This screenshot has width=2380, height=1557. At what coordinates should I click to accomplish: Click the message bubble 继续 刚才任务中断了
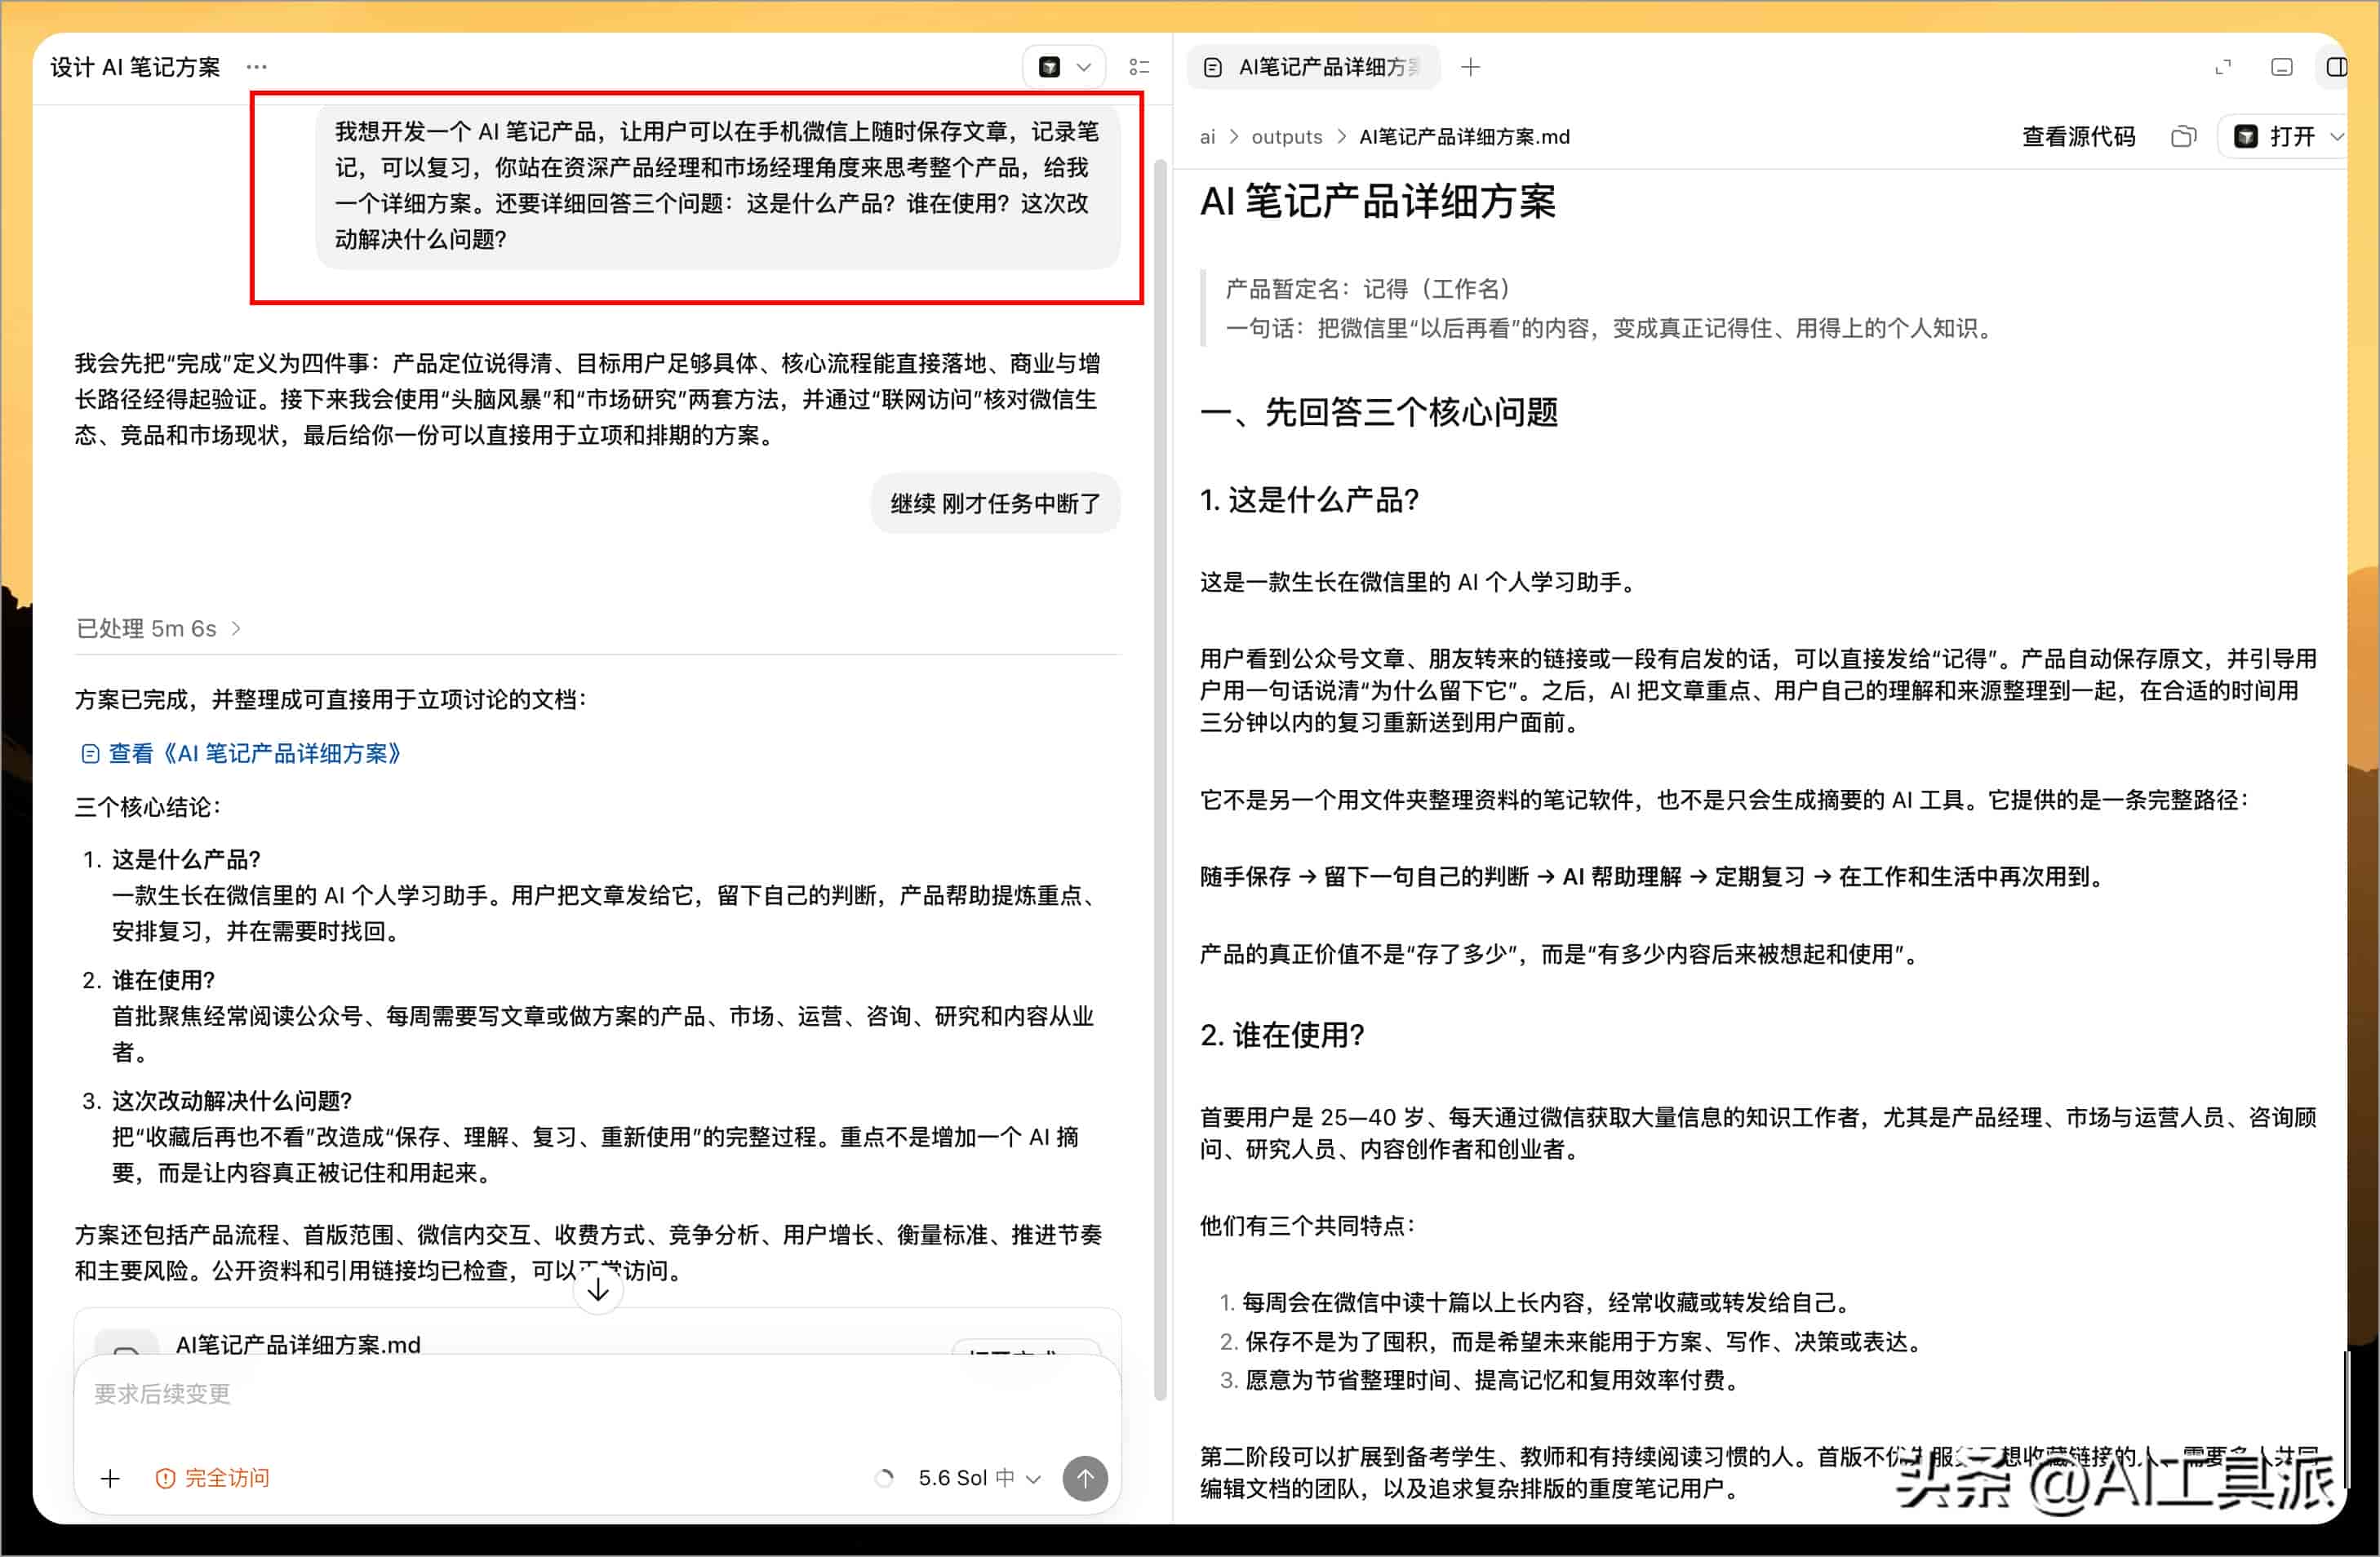[x=995, y=503]
